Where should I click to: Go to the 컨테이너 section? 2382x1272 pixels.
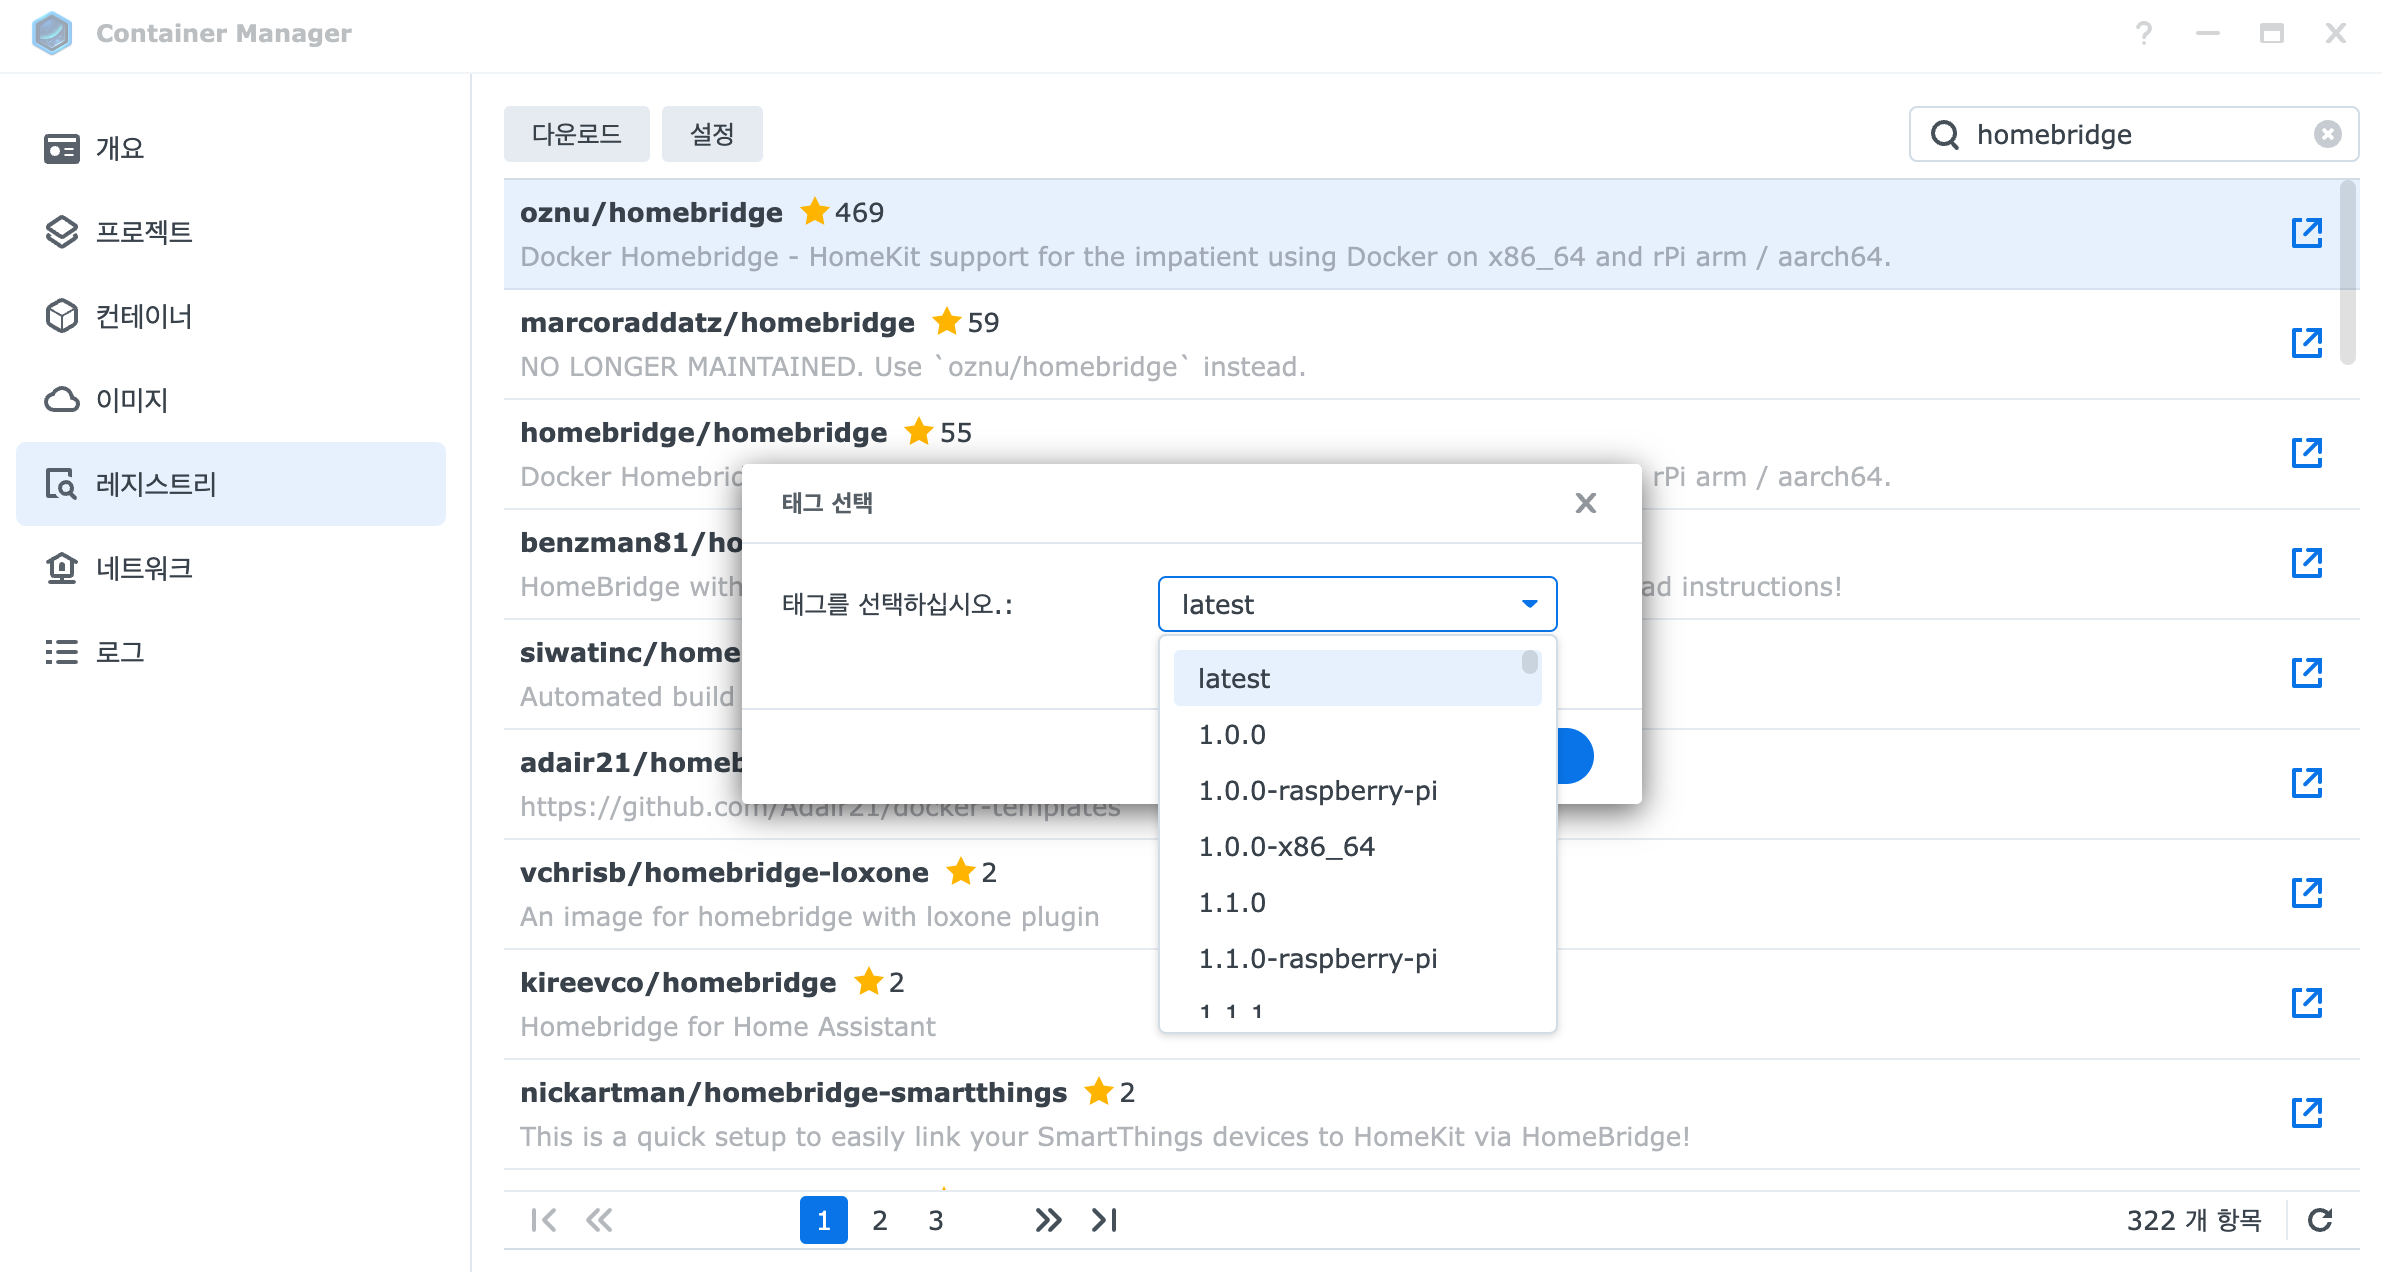click(231, 316)
